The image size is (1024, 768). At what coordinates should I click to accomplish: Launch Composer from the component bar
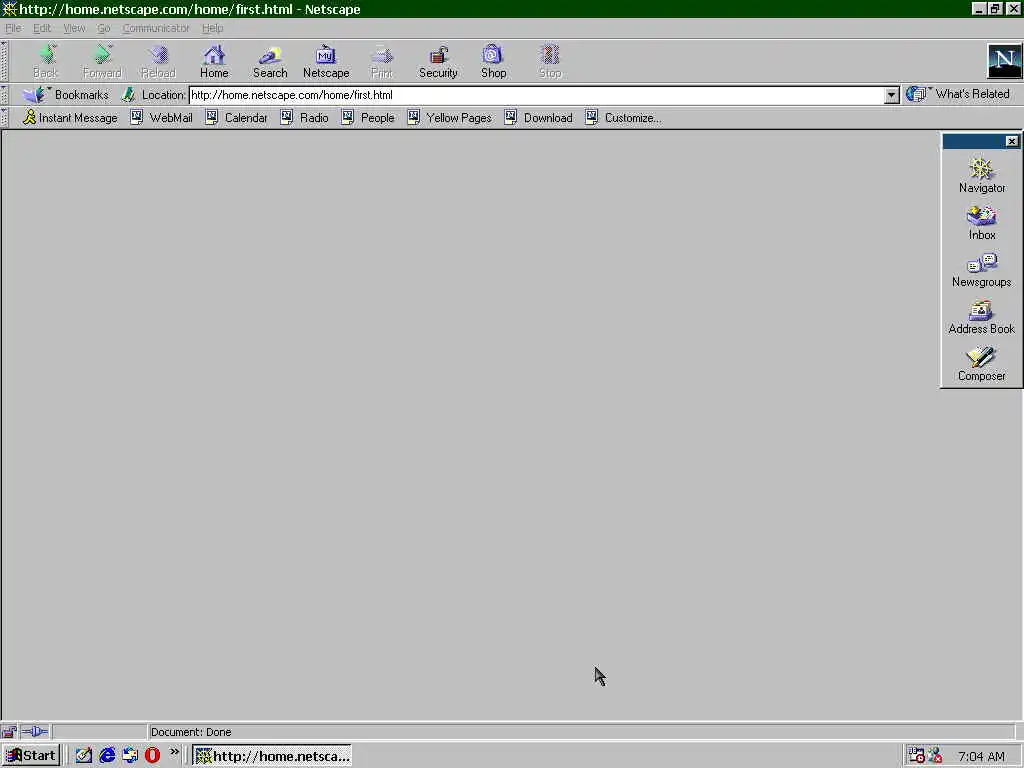[982, 363]
